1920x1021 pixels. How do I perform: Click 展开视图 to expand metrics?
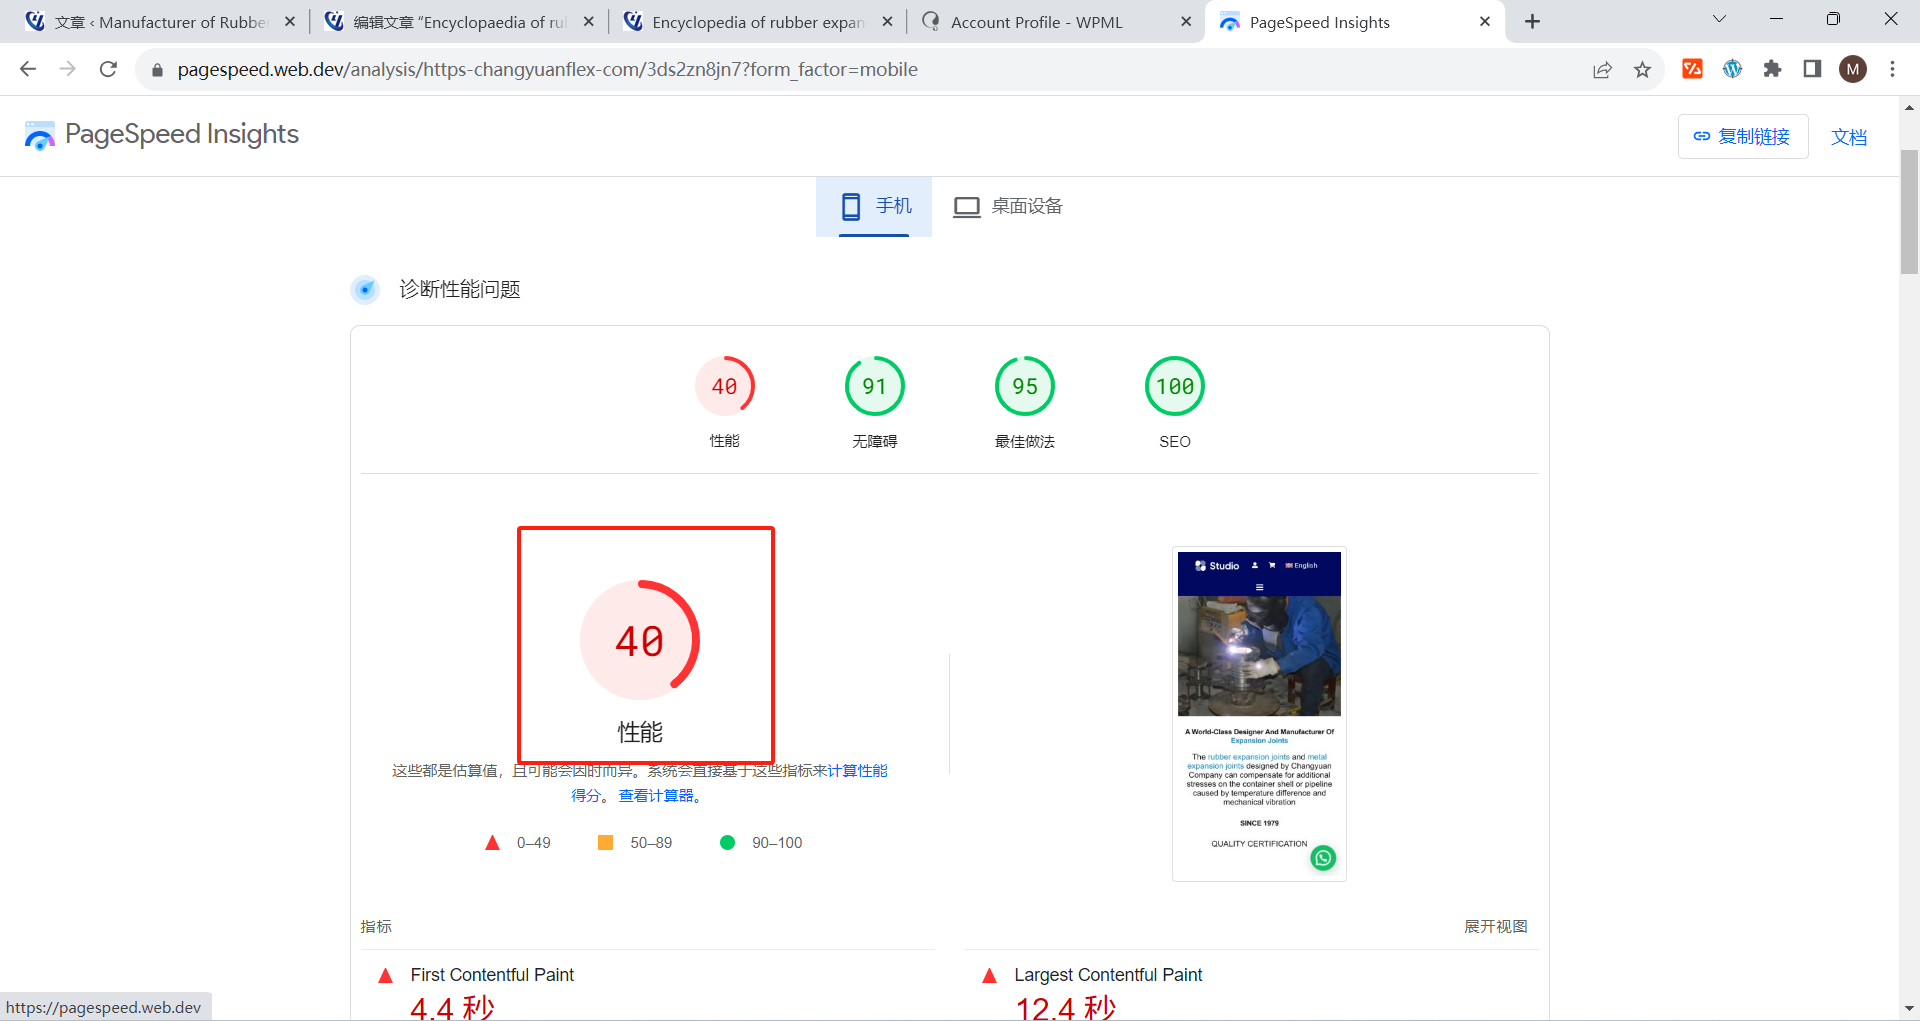coord(1496,927)
